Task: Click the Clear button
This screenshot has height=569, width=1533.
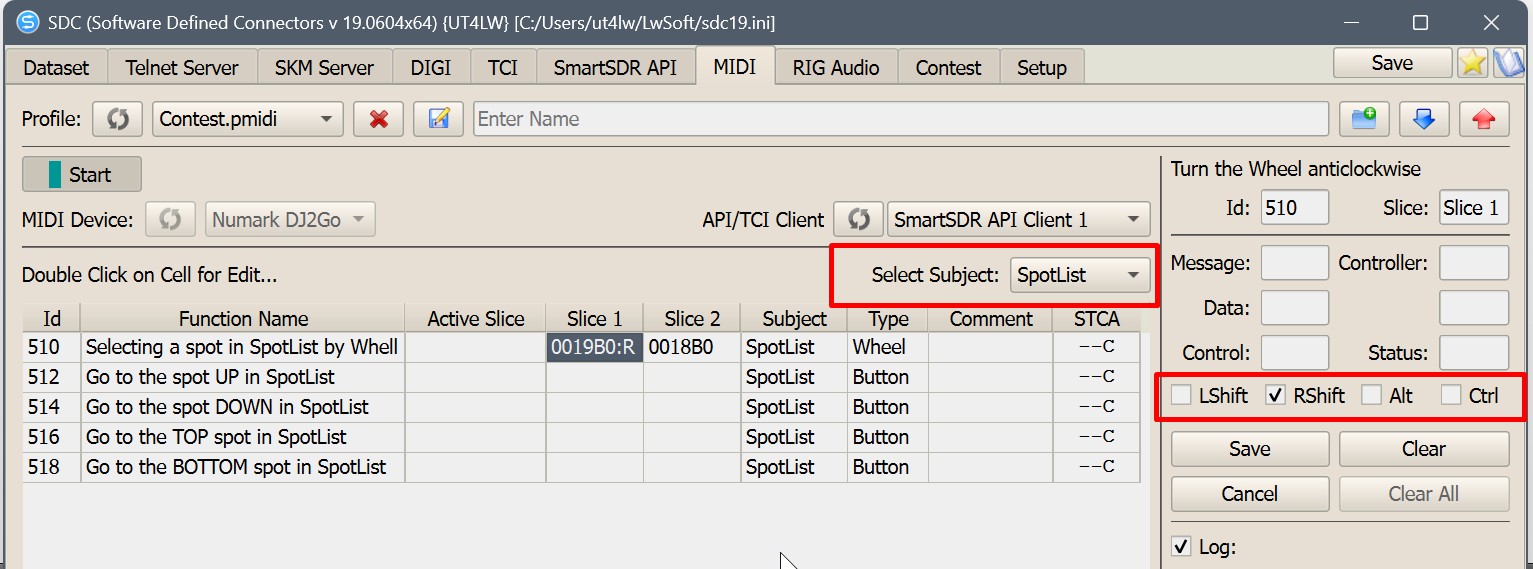Action: [1423, 449]
